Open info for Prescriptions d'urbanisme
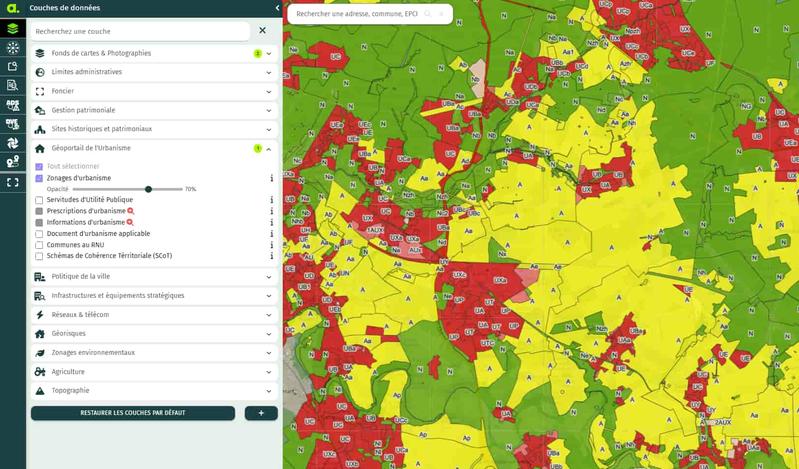The width and height of the screenshot is (799, 469). tap(272, 211)
